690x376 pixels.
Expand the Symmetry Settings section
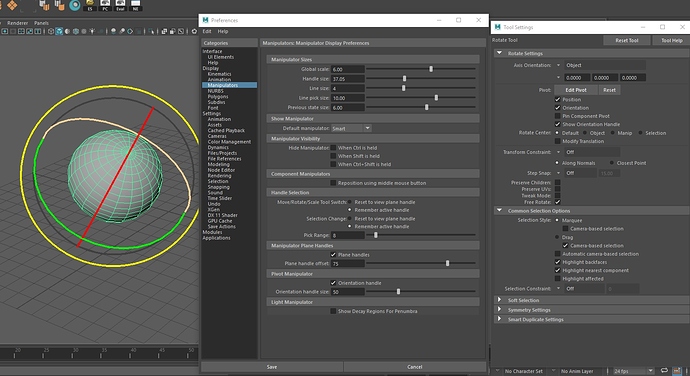499,310
